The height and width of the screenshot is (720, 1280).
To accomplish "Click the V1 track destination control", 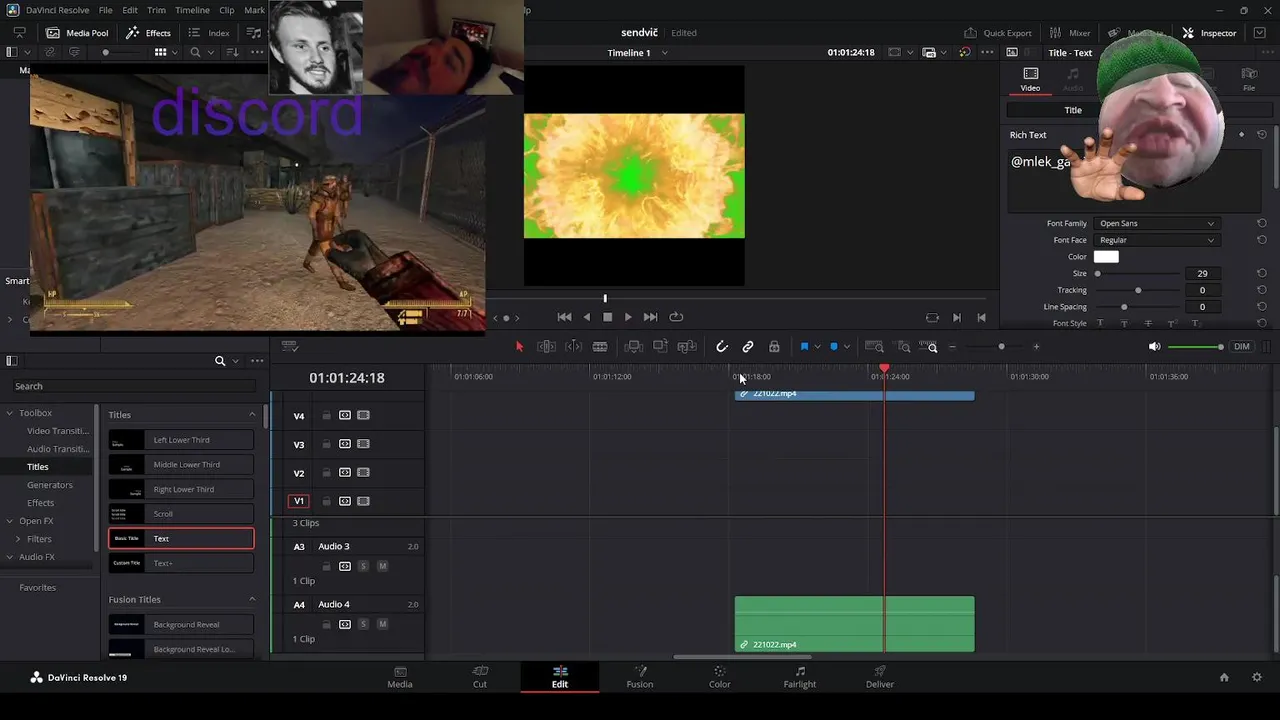I will 298,501.
